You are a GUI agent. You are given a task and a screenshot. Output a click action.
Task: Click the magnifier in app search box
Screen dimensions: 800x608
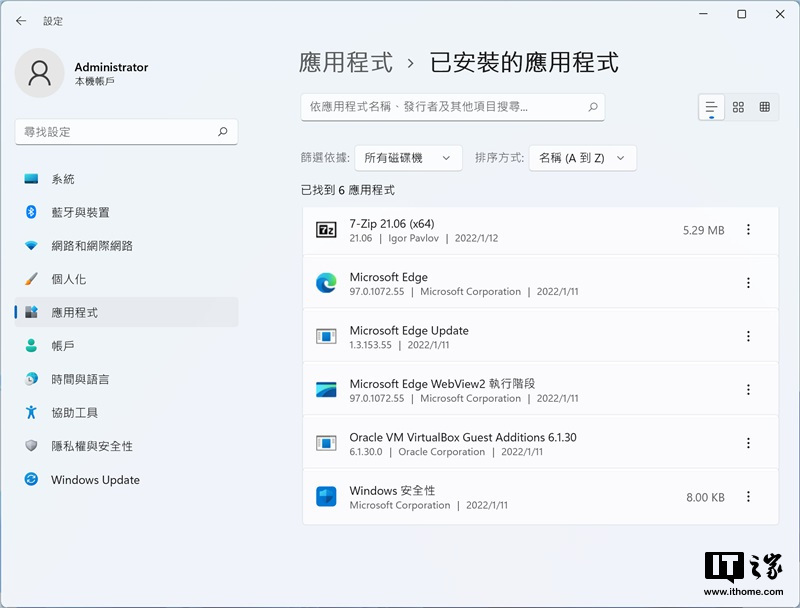tap(592, 107)
